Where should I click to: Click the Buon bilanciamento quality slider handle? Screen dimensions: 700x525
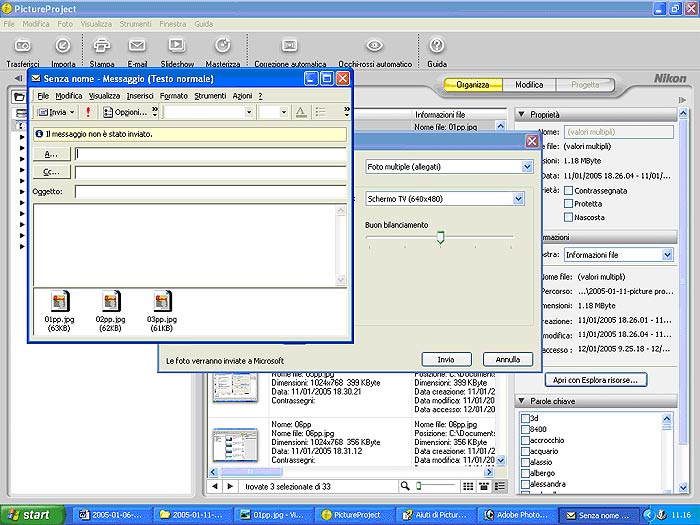coord(441,237)
